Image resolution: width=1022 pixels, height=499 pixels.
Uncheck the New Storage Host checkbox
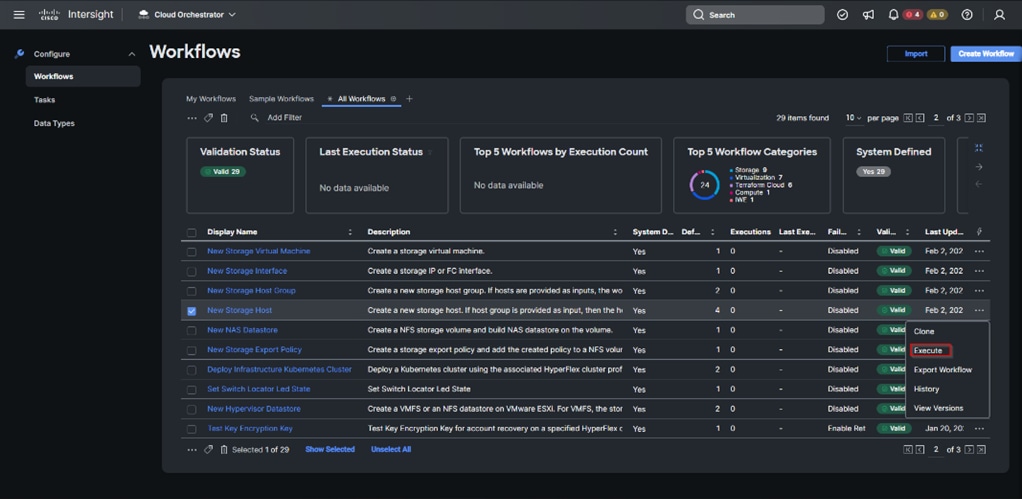click(192, 311)
